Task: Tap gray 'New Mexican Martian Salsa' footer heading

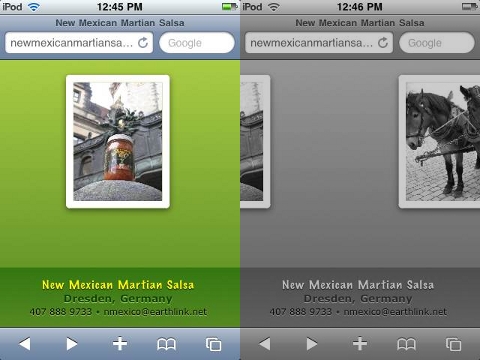Action: pyautogui.click(x=358, y=285)
